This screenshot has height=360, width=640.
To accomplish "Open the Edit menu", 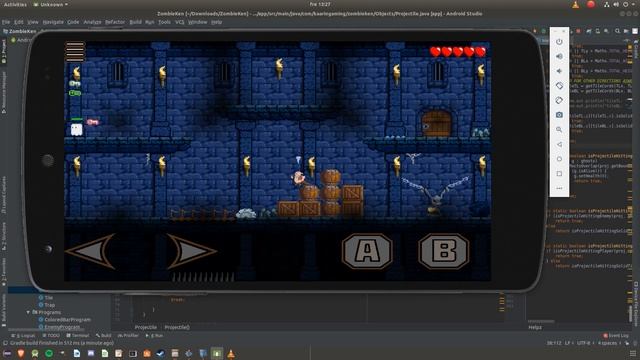I will click(x=19, y=22).
